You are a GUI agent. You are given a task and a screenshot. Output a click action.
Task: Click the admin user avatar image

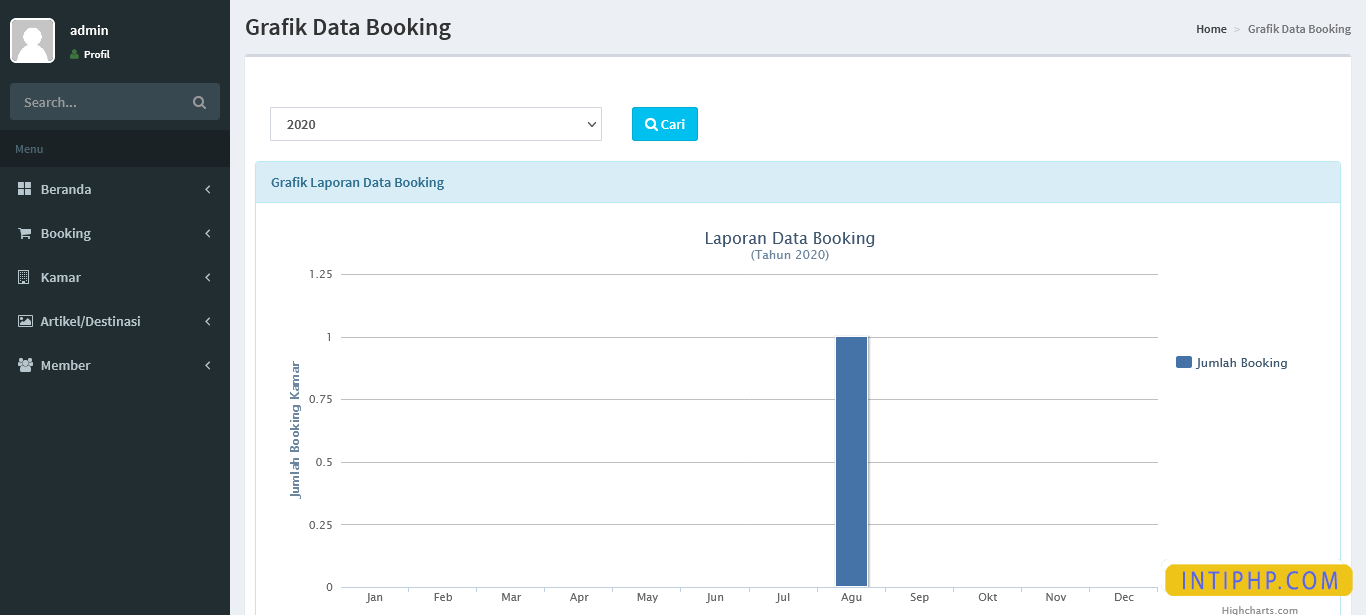(32, 41)
